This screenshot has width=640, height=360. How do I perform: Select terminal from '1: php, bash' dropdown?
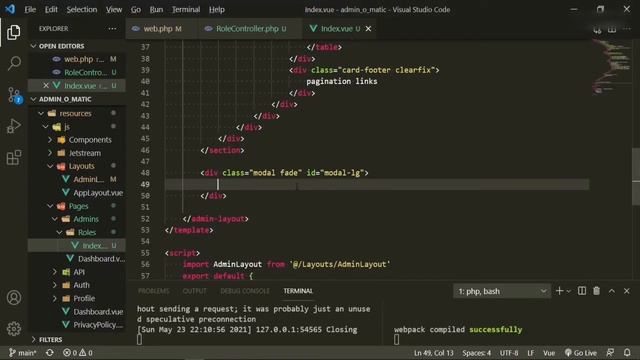pos(502,291)
